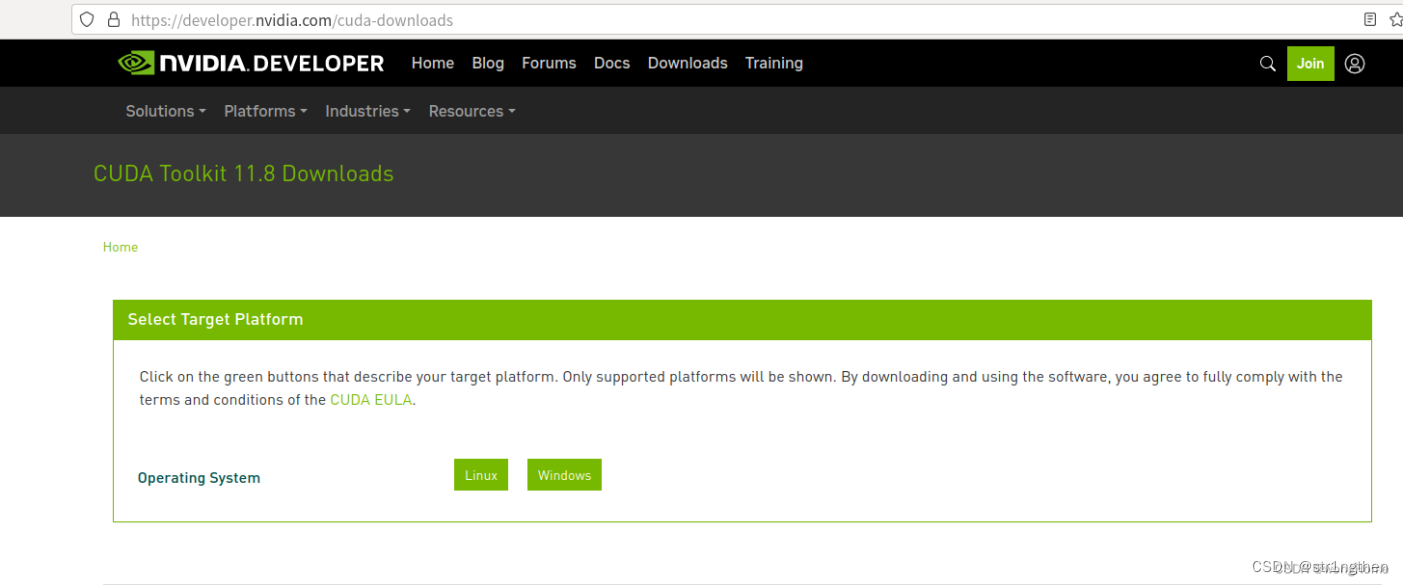Image resolution: width=1403 pixels, height=585 pixels.
Task: Follow the Home breadcrumb link
Action: [120, 247]
